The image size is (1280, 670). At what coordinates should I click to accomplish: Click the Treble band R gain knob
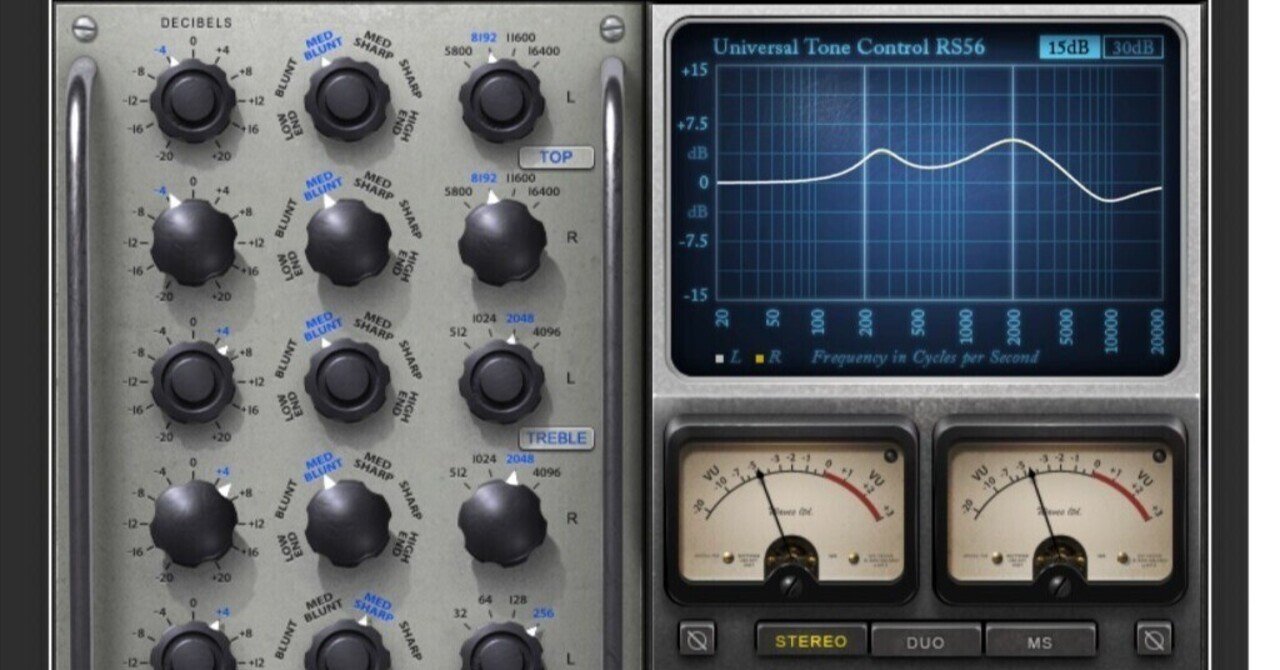click(x=193, y=522)
